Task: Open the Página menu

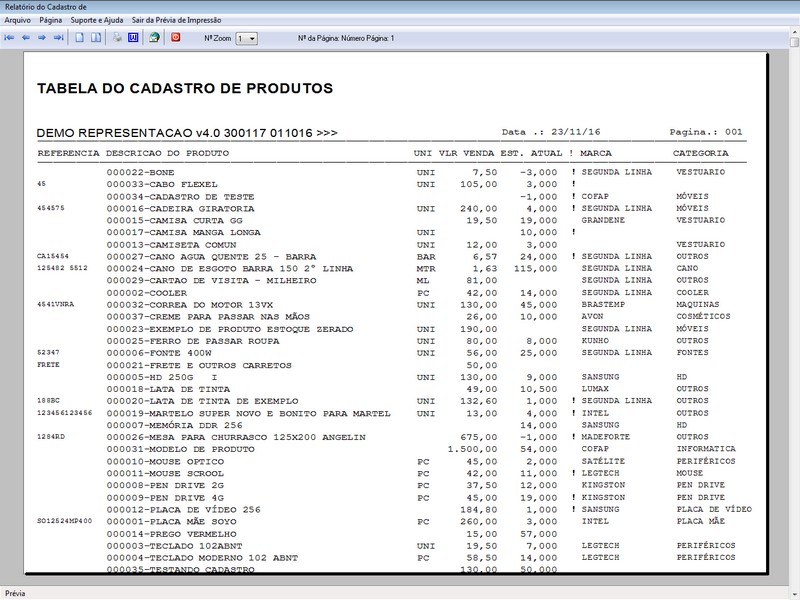Action: click(x=51, y=19)
